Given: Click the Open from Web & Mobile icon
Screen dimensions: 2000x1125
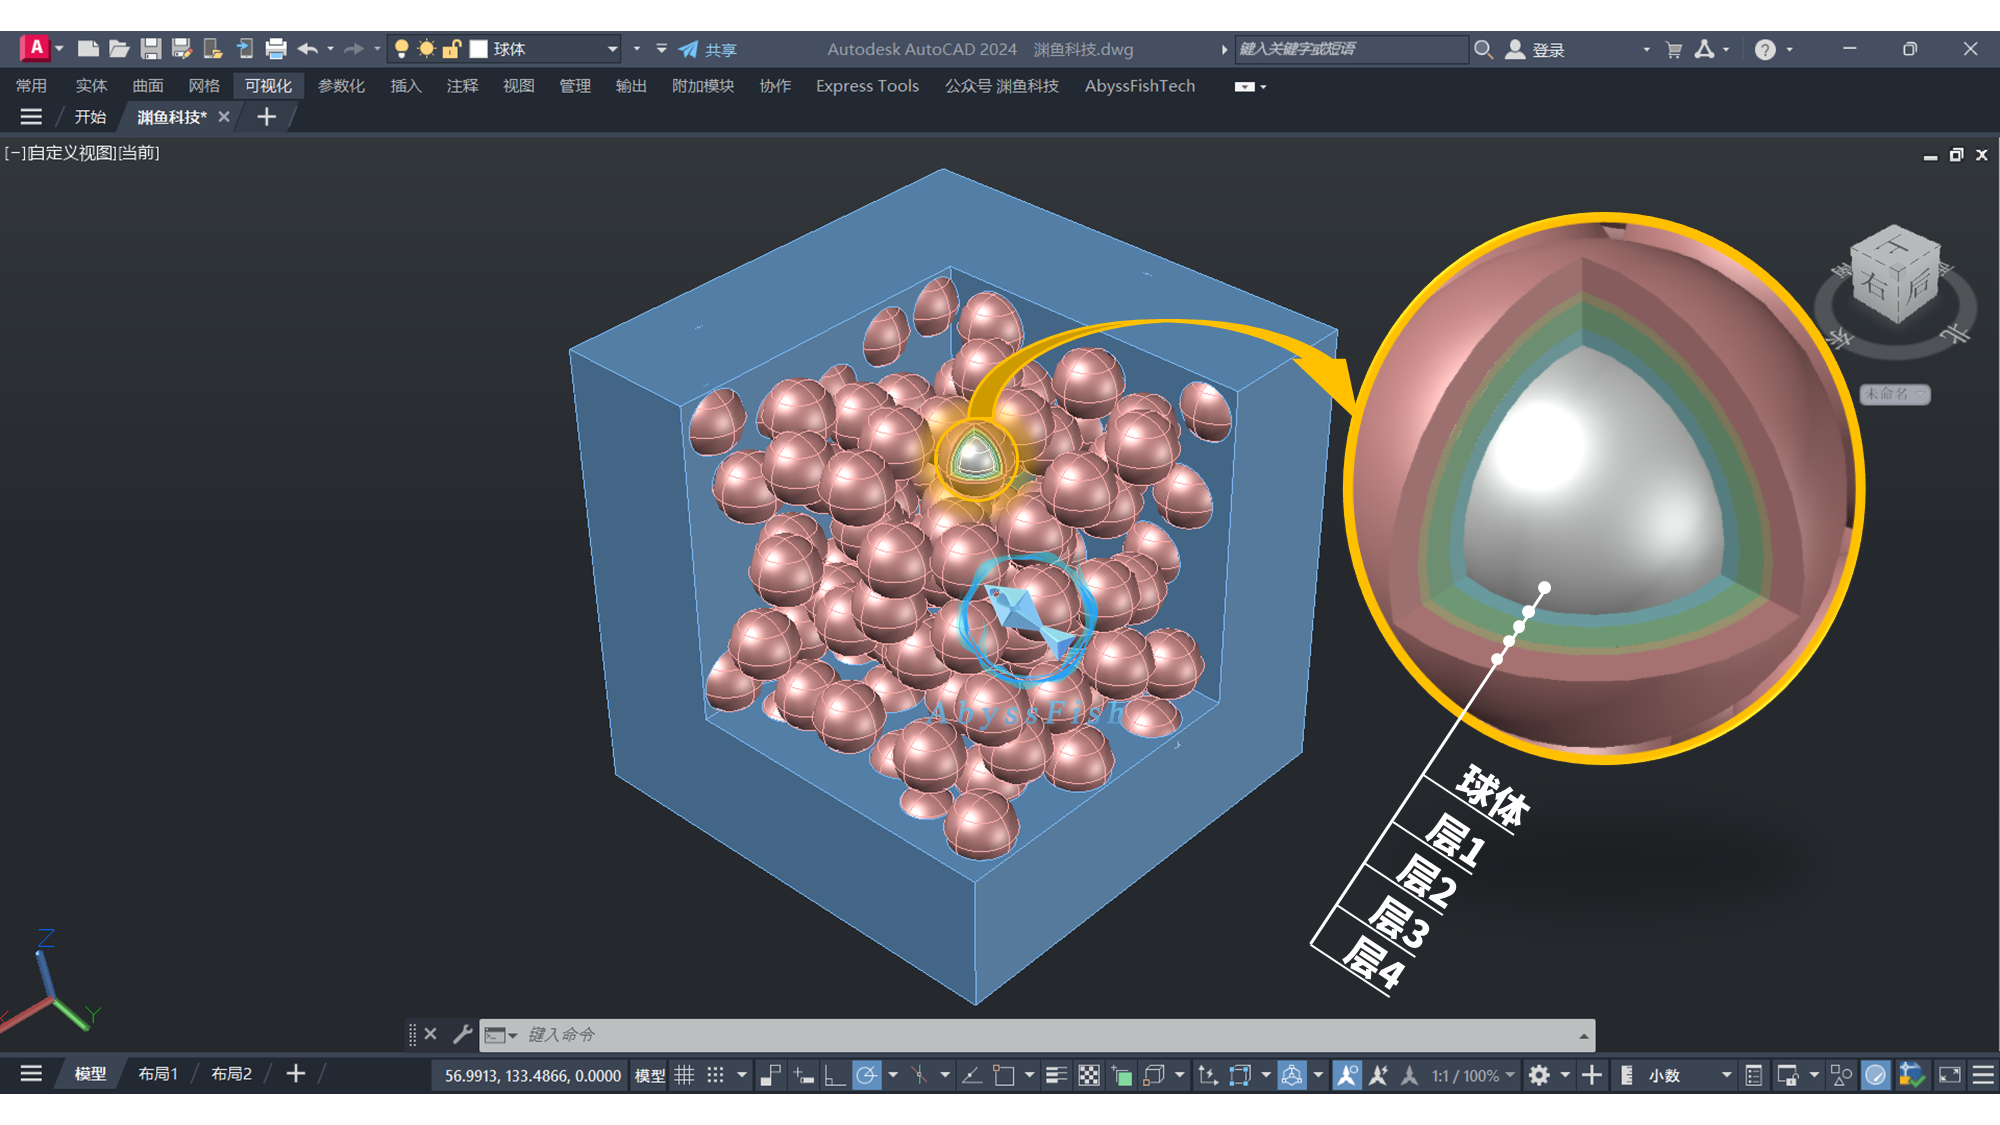Looking at the screenshot, I should (213, 48).
